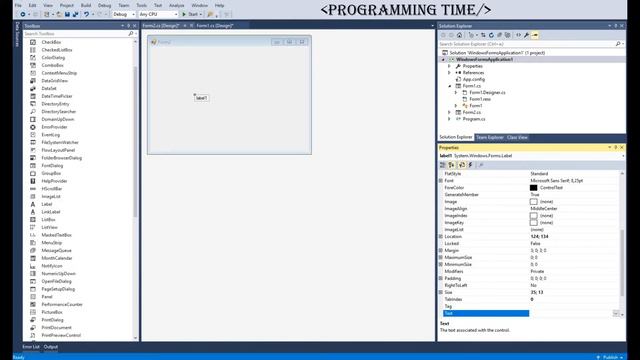Select MenuStrip control in Toolbox
The image size is (640, 360).
52,243
